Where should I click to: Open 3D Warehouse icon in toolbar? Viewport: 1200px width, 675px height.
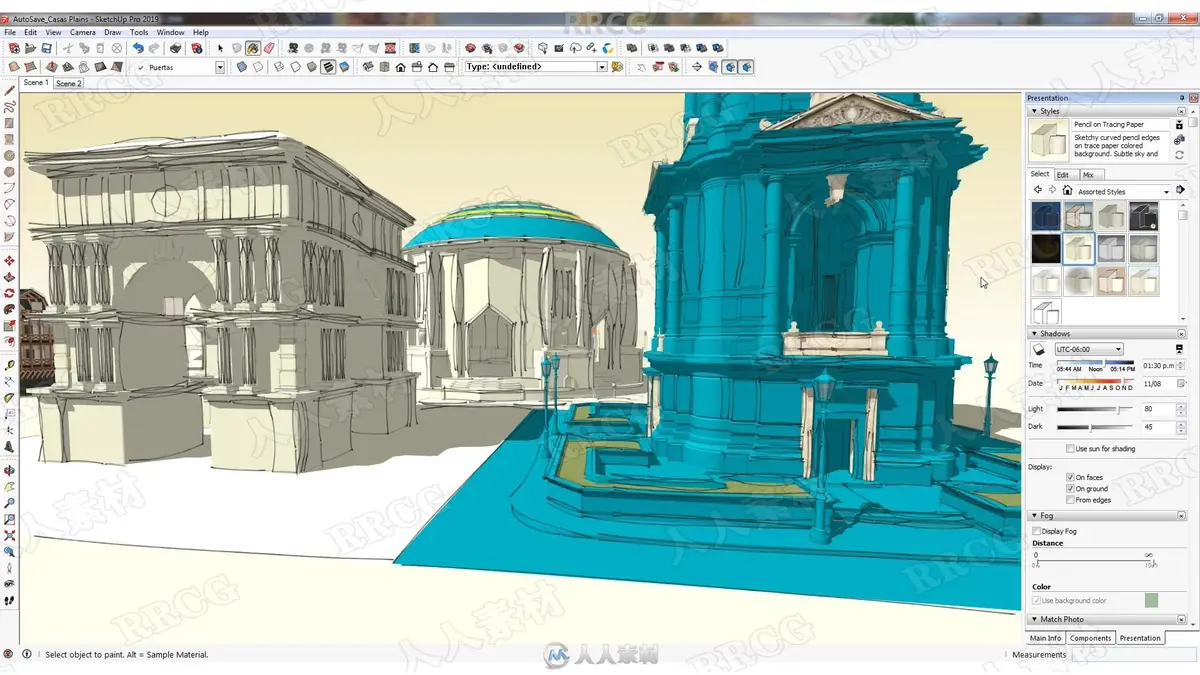[544, 48]
